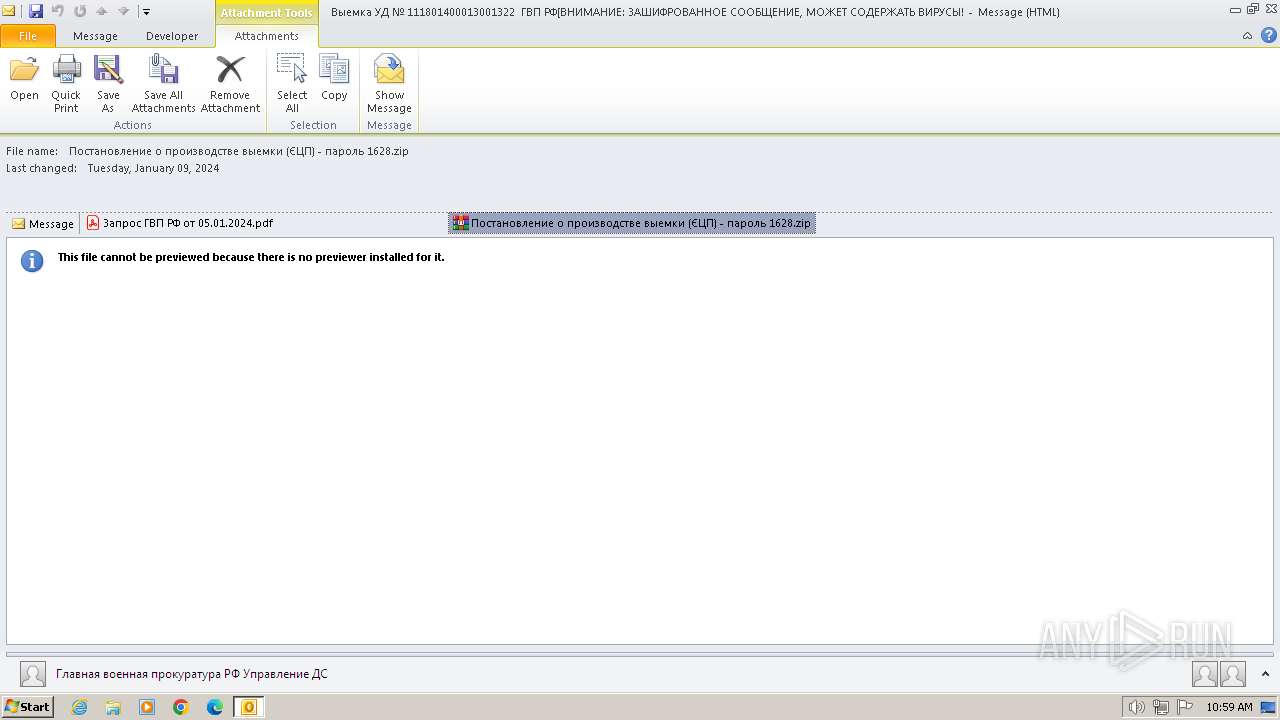Launch Internet Explorer from taskbar
The height and width of the screenshot is (720, 1280).
79,707
